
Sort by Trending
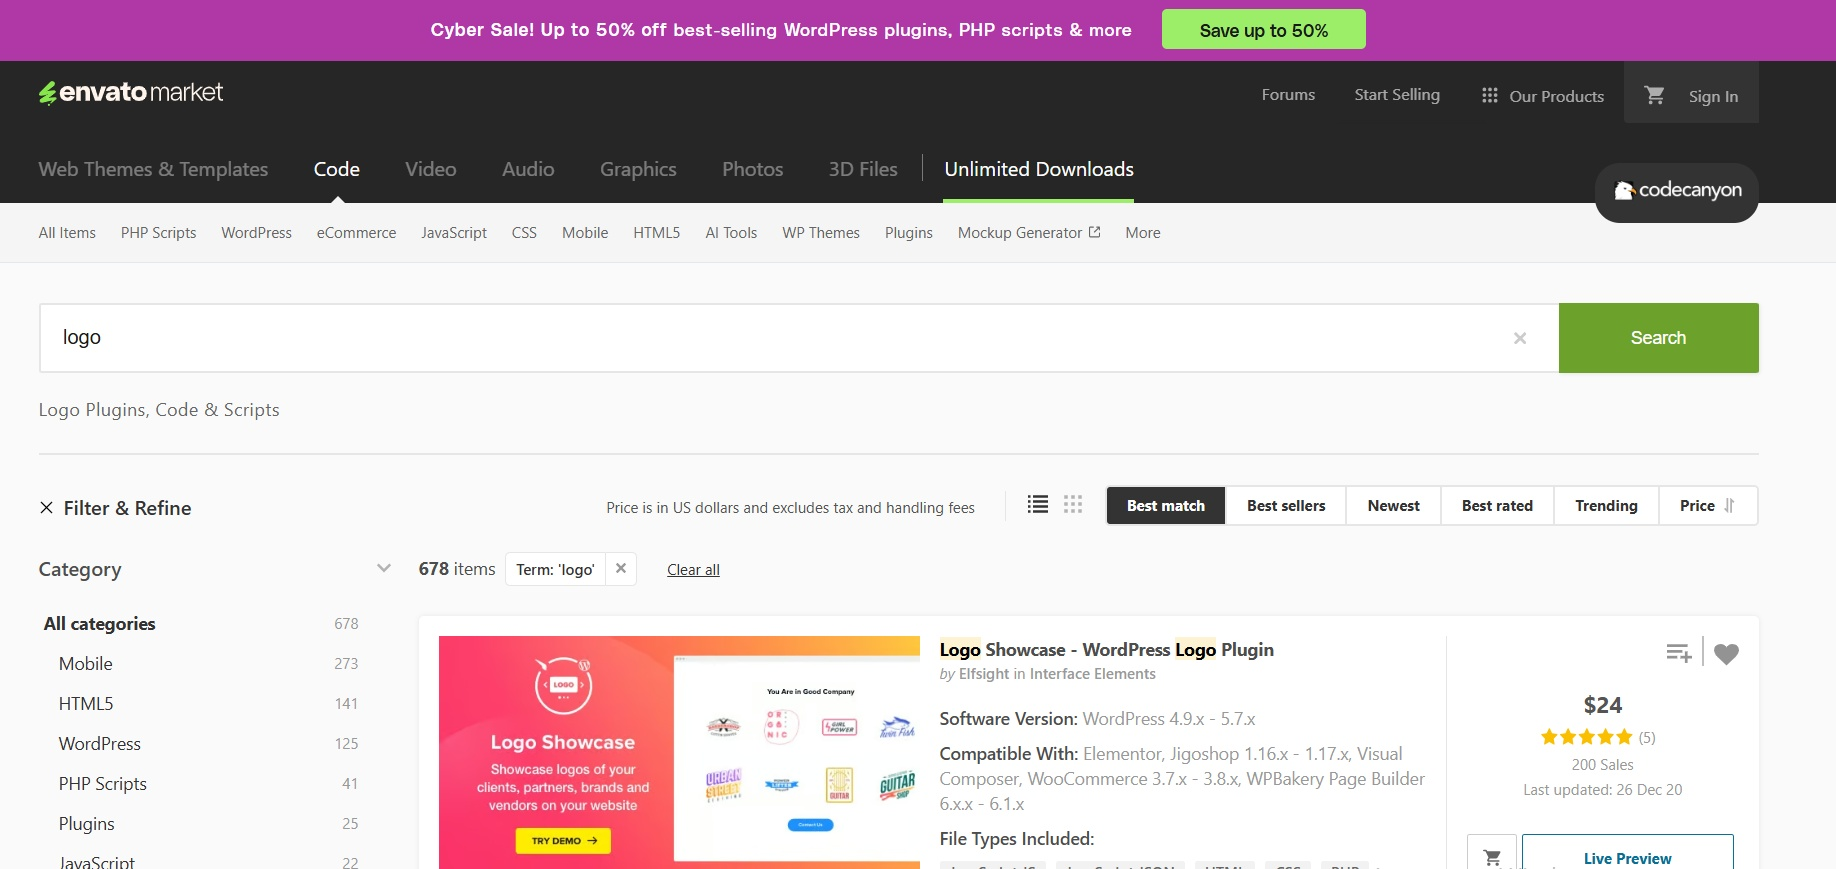tap(1606, 506)
